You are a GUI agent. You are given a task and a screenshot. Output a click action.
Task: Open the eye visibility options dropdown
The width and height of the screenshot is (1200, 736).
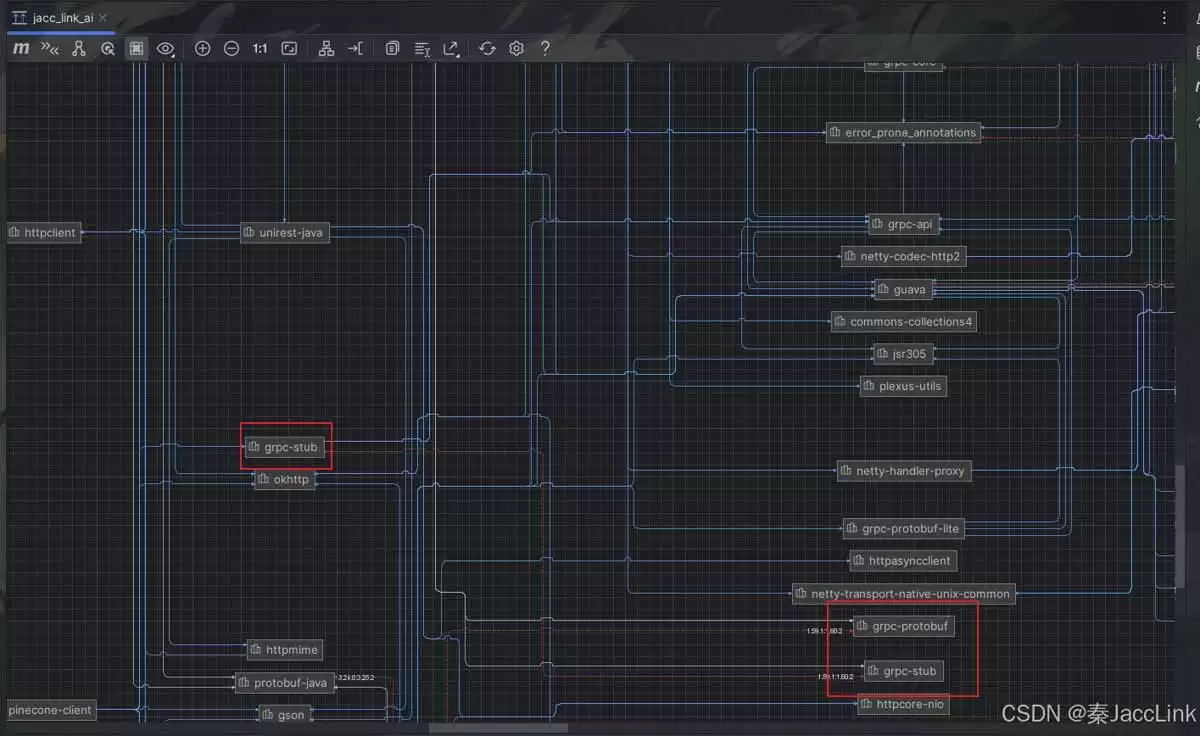166,48
